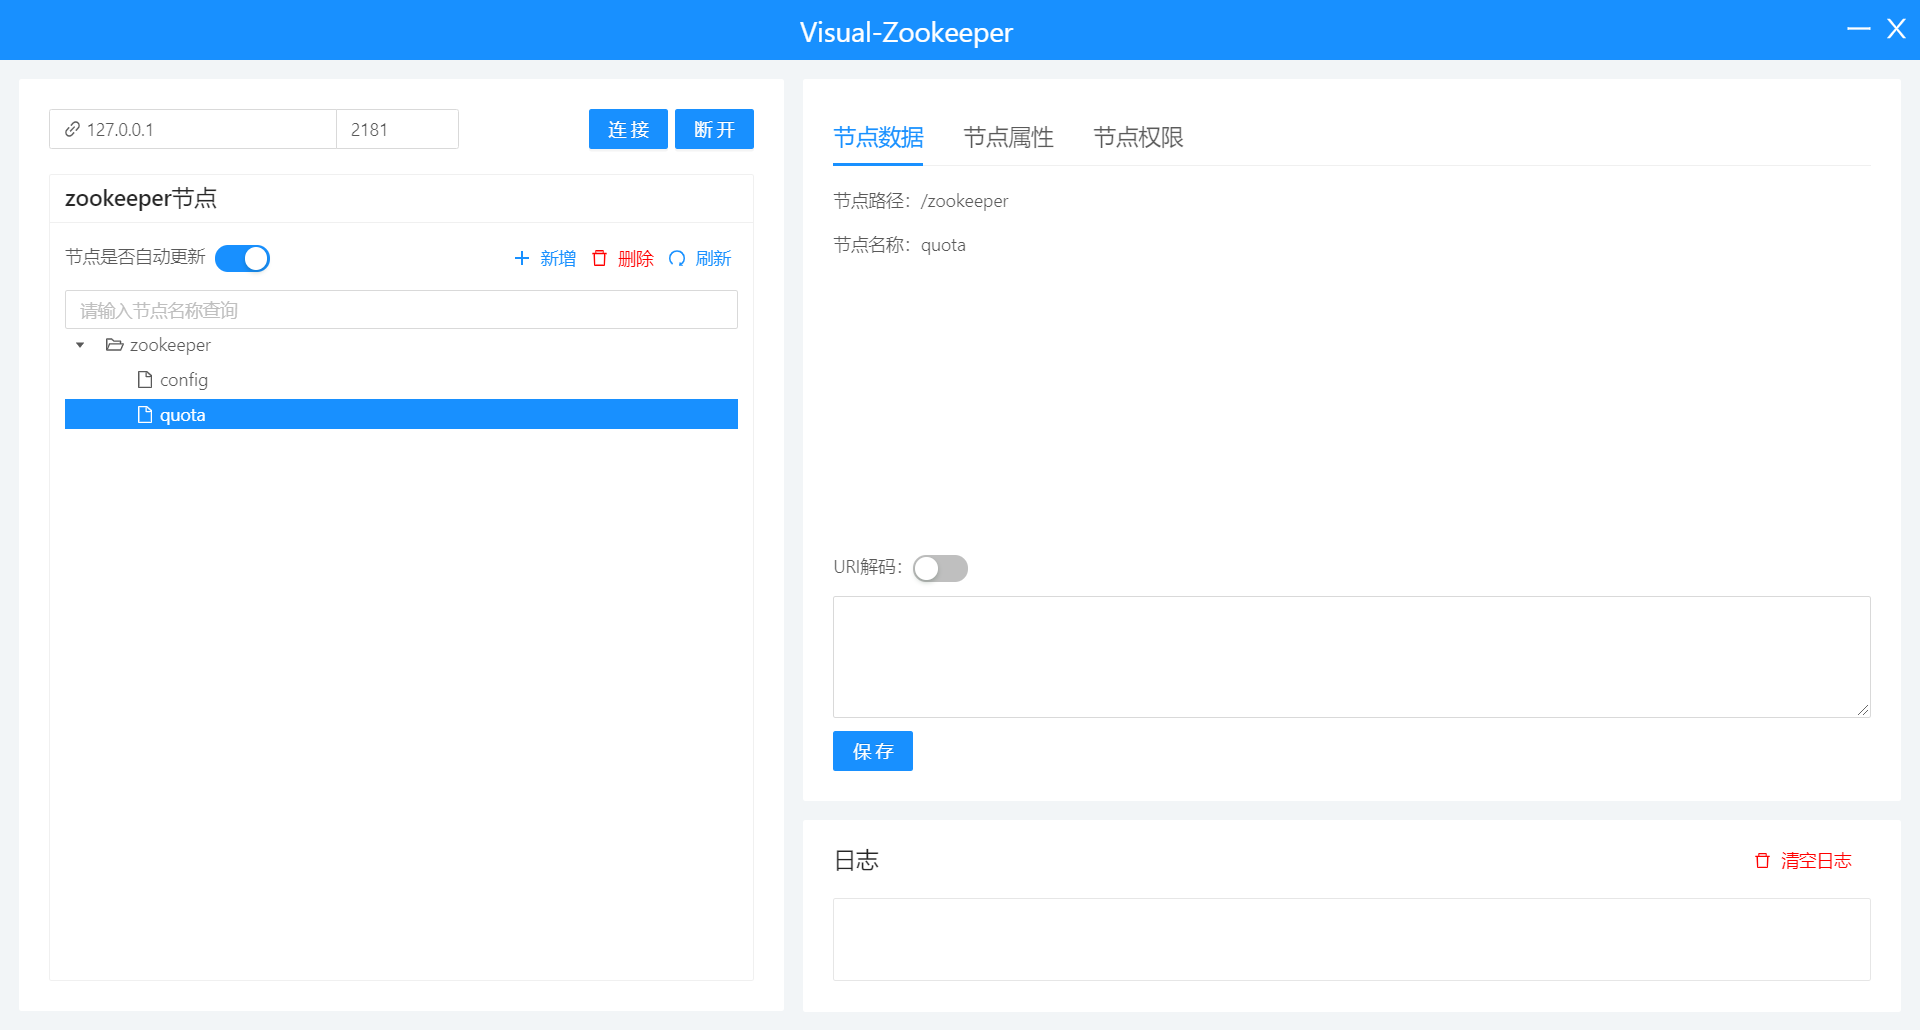Click the 断开 button
This screenshot has height=1030, width=1920.
tap(714, 129)
